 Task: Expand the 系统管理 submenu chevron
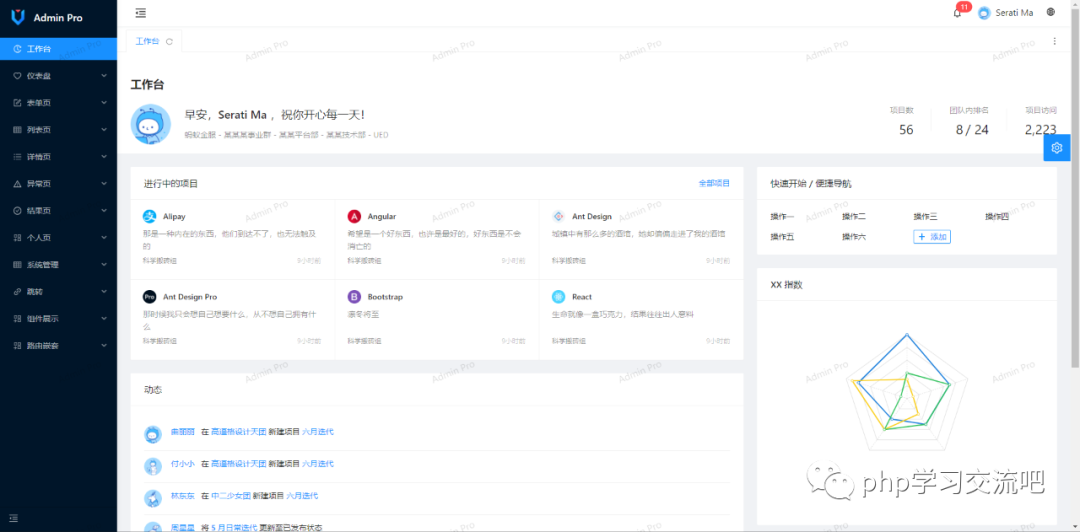(x=104, y=265)
